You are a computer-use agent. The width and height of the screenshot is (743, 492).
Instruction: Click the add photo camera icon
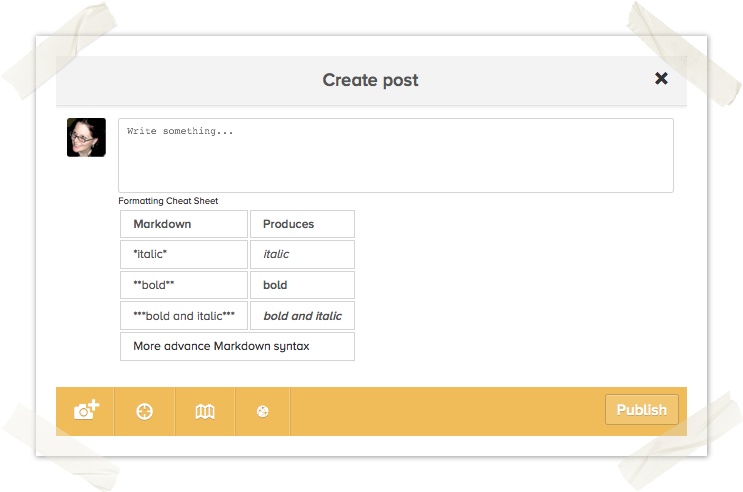pyautogui.click(x=86, y=411)
